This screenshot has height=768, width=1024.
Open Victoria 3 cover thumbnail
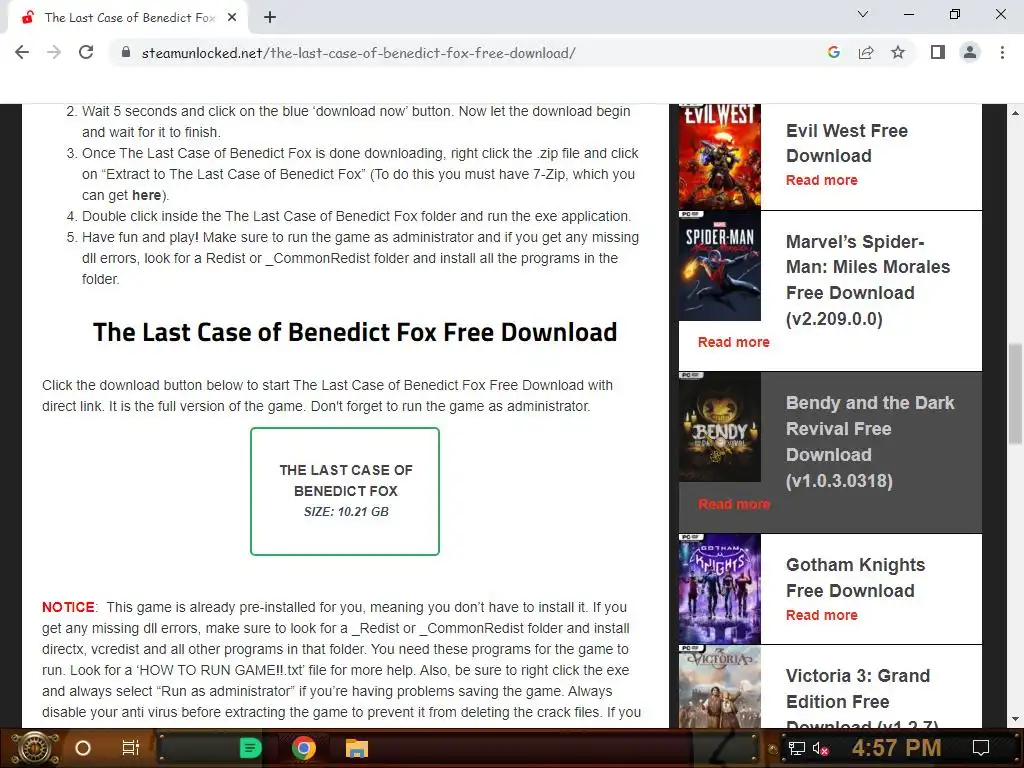(x=720, y=686)
